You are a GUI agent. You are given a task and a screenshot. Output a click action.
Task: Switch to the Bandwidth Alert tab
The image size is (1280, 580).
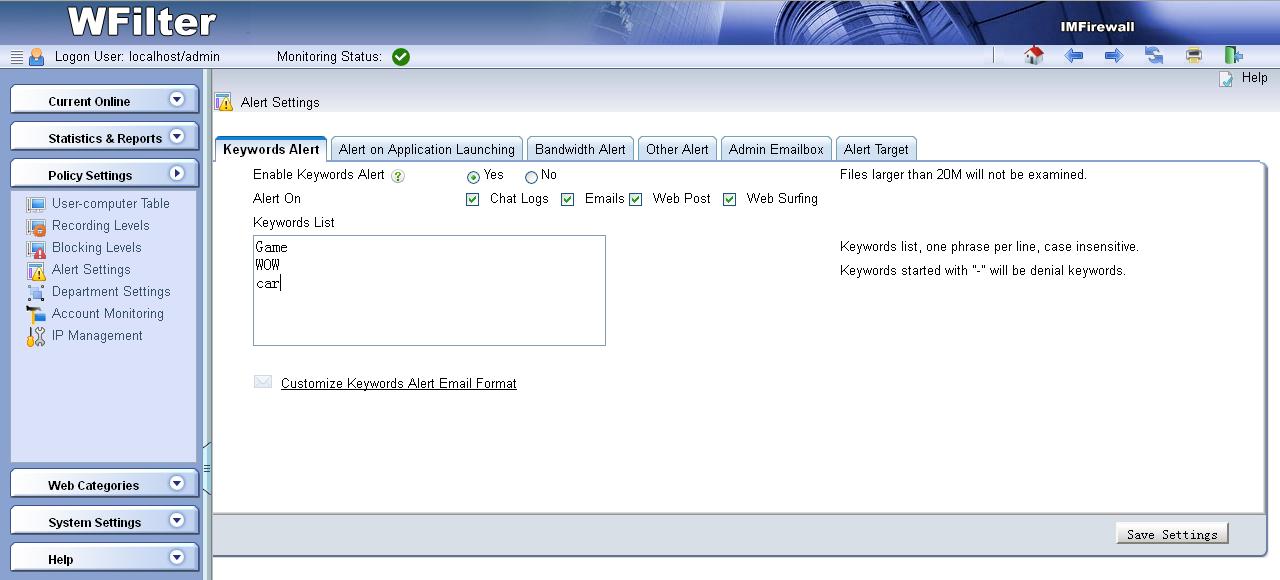point(580,149)
